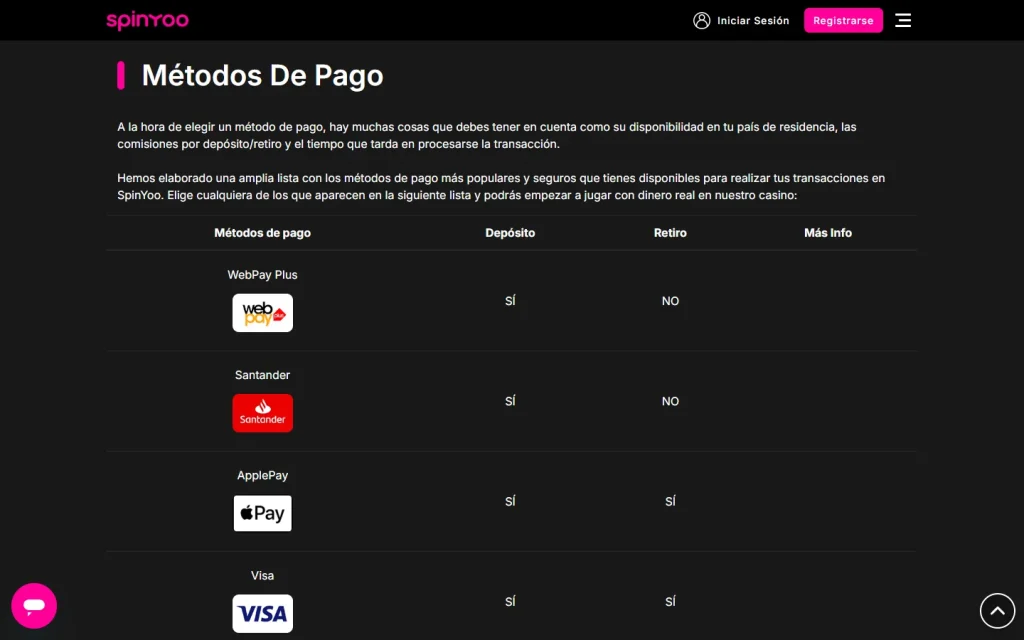Click the Más Info column header
This screenshot has height=640, width=1024.
click(828, 232)
